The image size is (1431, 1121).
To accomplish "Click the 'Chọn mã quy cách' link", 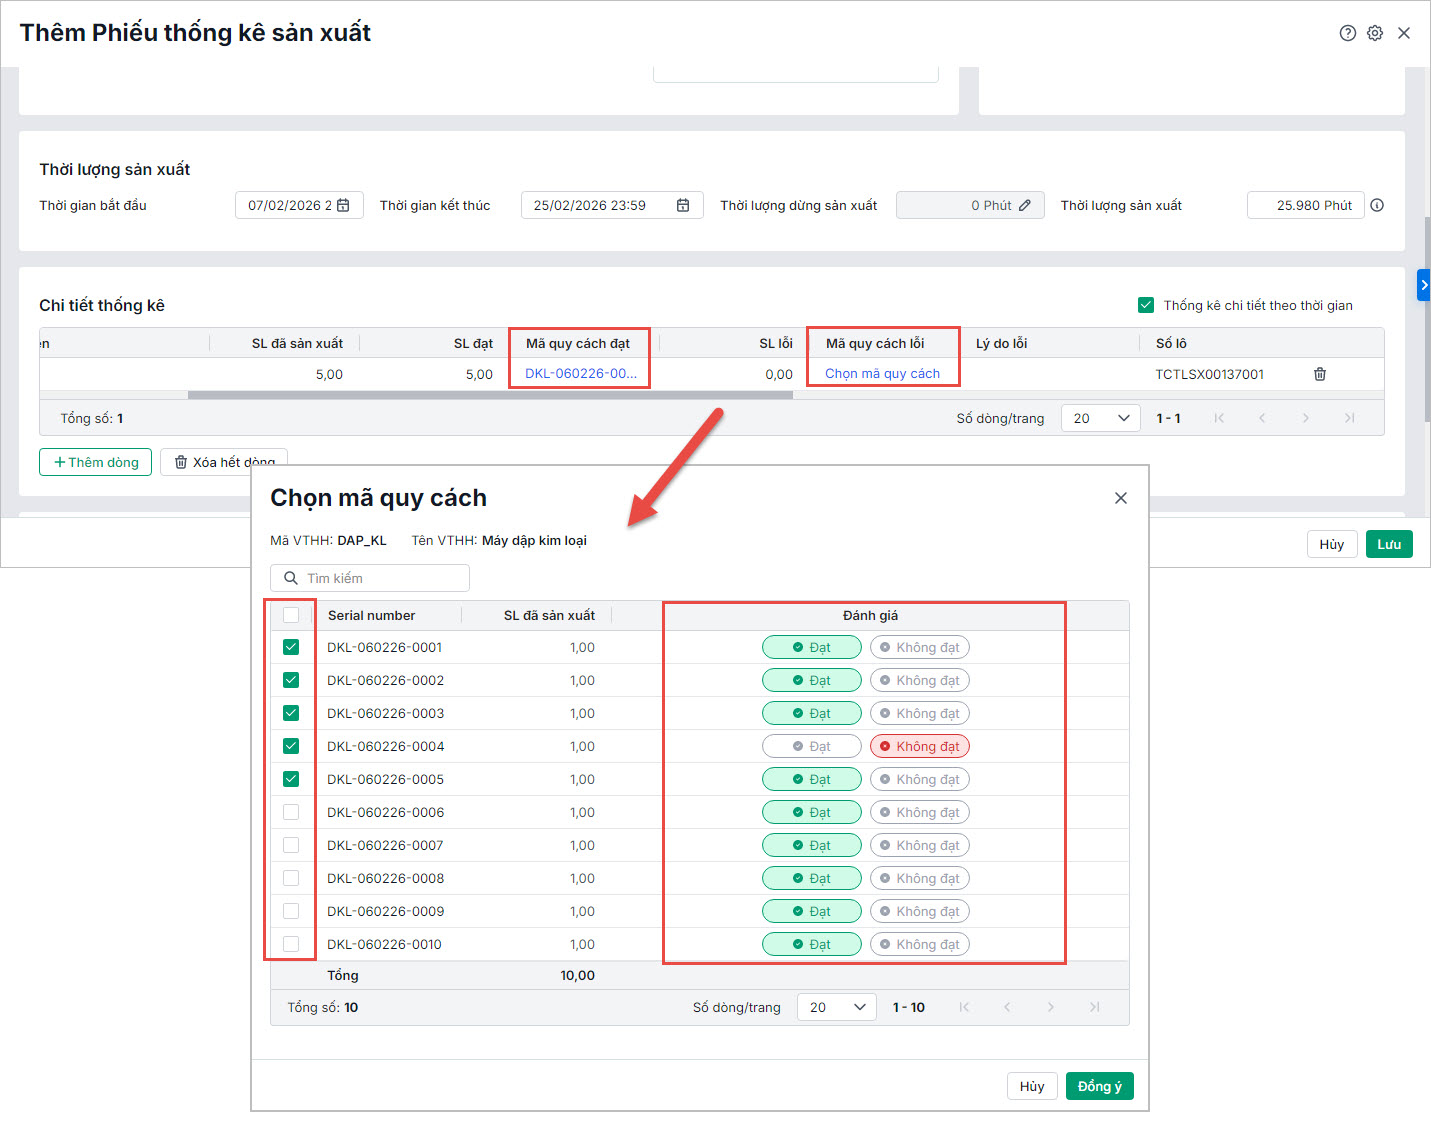I will point(882,374).
